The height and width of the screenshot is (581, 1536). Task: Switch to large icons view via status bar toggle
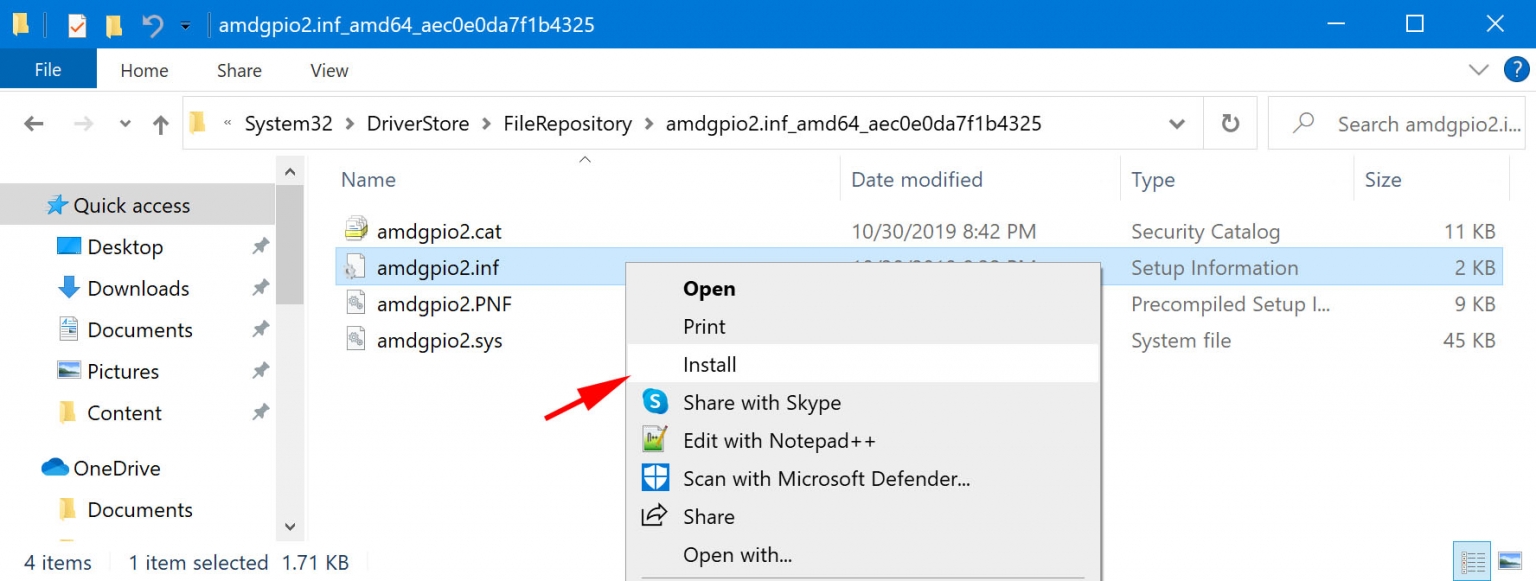pyautogui.click(x=1508, y=561)
